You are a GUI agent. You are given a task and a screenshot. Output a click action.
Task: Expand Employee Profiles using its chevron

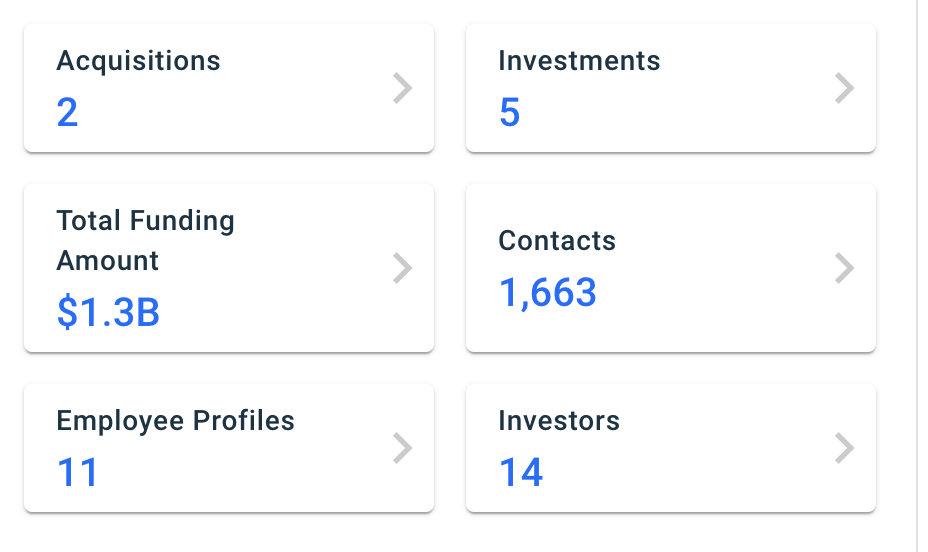(402, 448)
